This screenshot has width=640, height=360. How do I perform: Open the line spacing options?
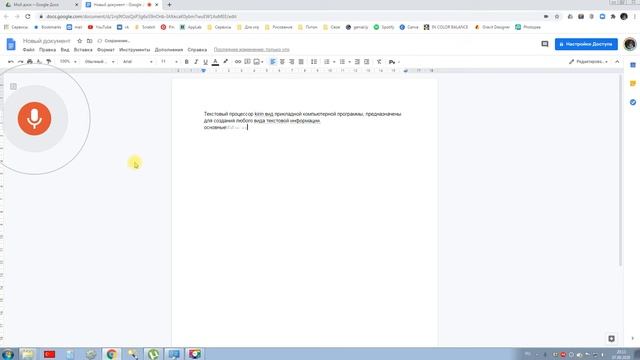(313, 62)
